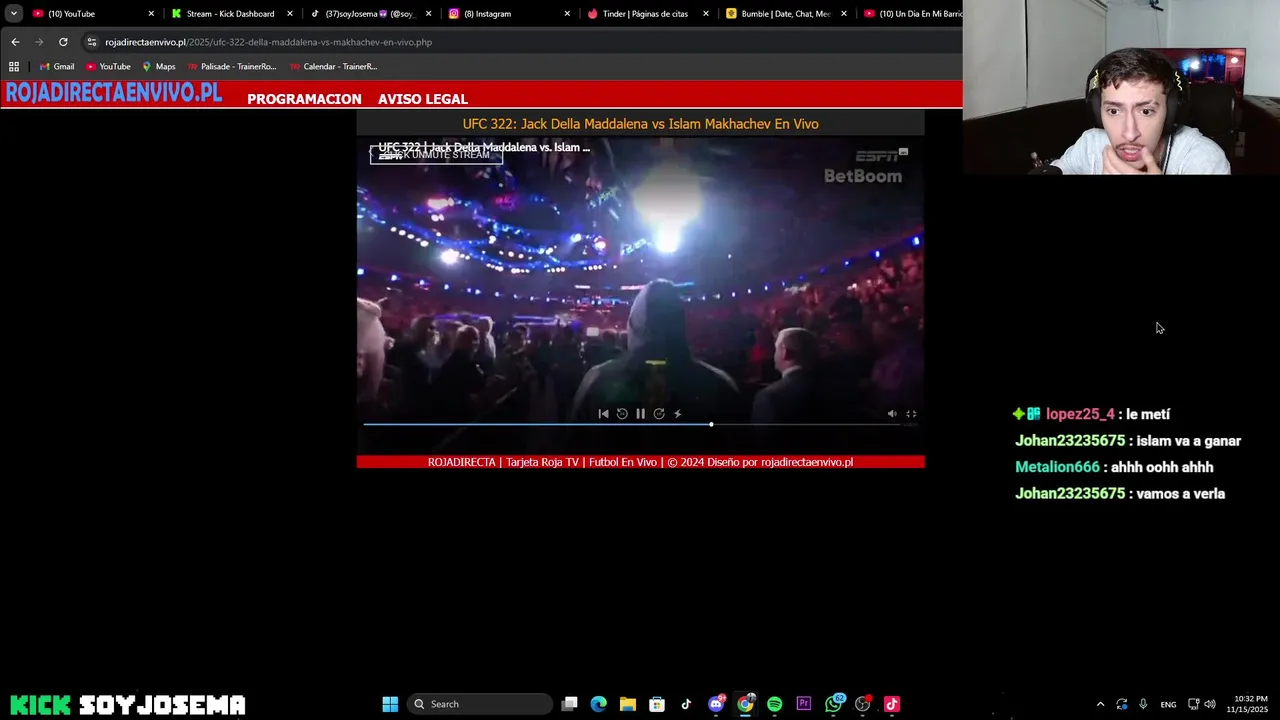Switch to Chrome in the taskbar
Image resolution: width=1280 pixels, height=720 pixels.
745,704
